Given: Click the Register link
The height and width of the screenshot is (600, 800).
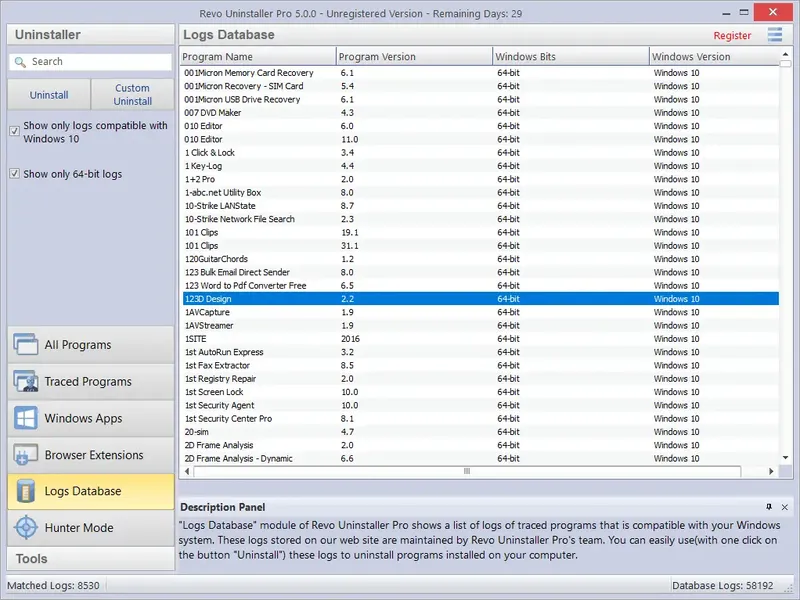Looking at the screenshot, I should pyautogui.click(x=733, y=35).
